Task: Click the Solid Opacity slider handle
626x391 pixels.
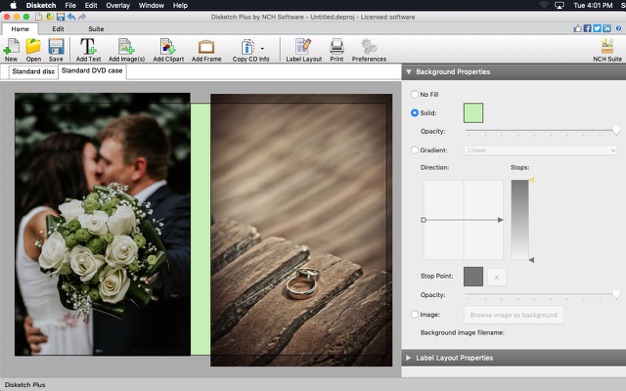Action: (x=616, y=130)
